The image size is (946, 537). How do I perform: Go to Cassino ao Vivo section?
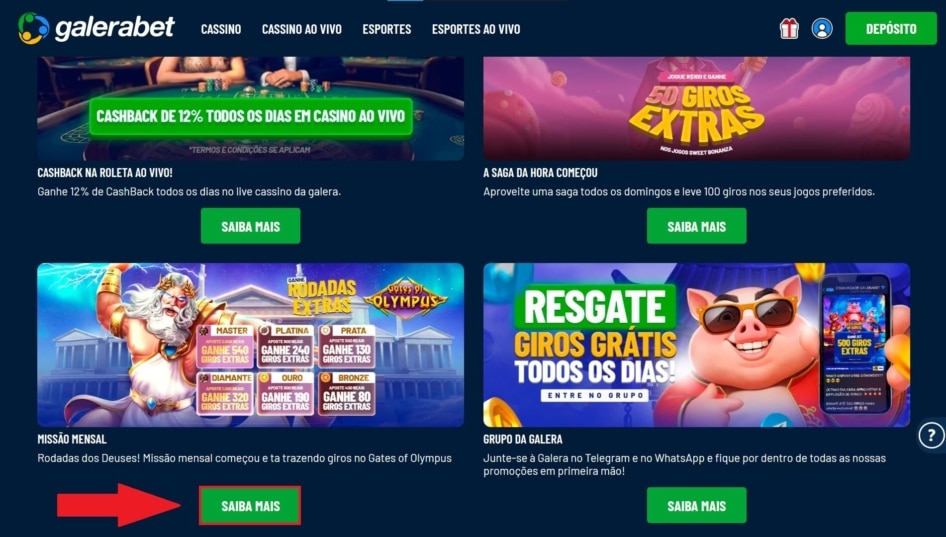point(302,29)
